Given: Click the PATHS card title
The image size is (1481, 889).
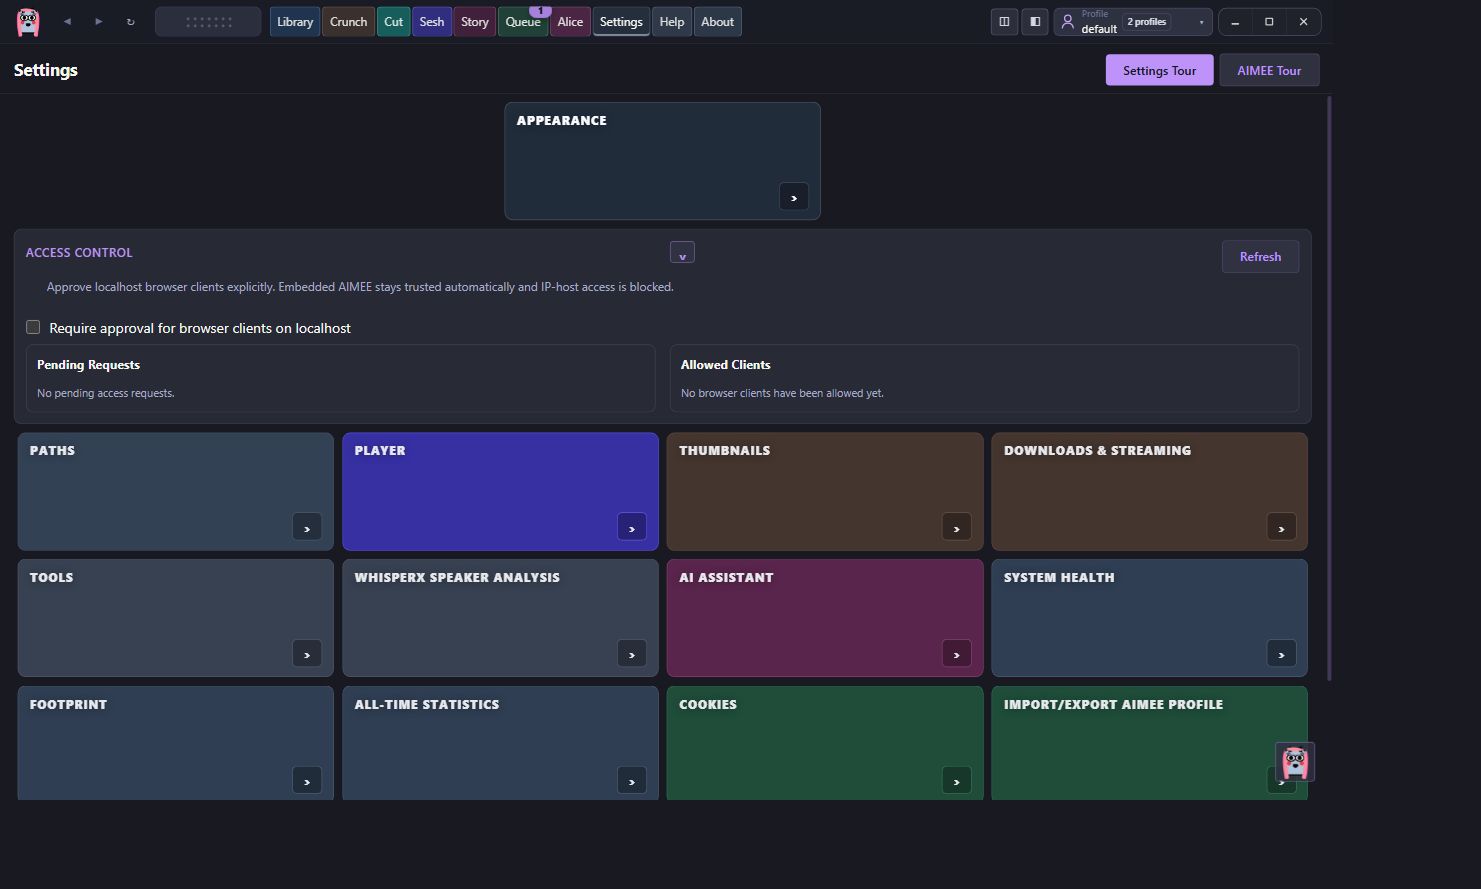Looking at the screenshot, I should click(x=52, y=450).
